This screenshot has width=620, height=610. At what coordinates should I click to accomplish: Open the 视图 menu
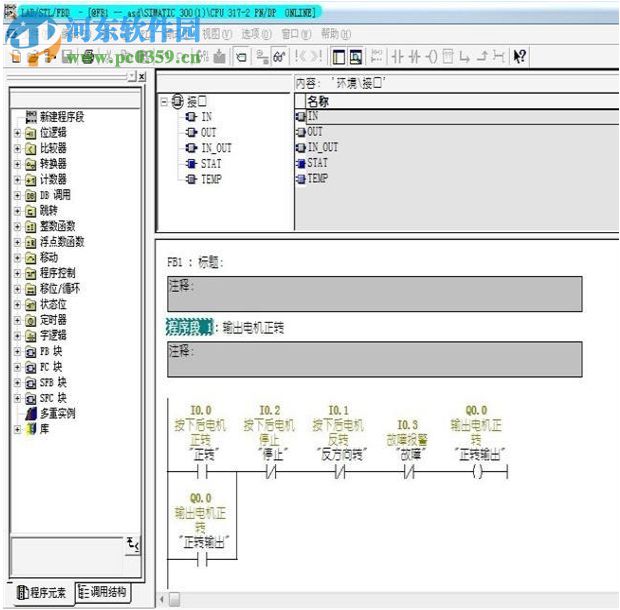217,34
